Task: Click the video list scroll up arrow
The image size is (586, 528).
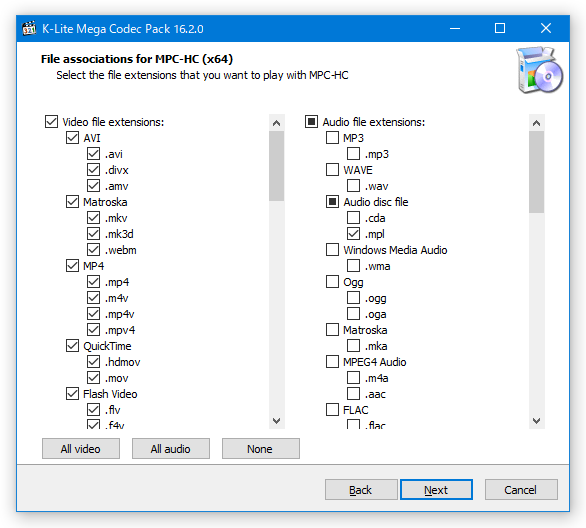Action: click(277, 123)
